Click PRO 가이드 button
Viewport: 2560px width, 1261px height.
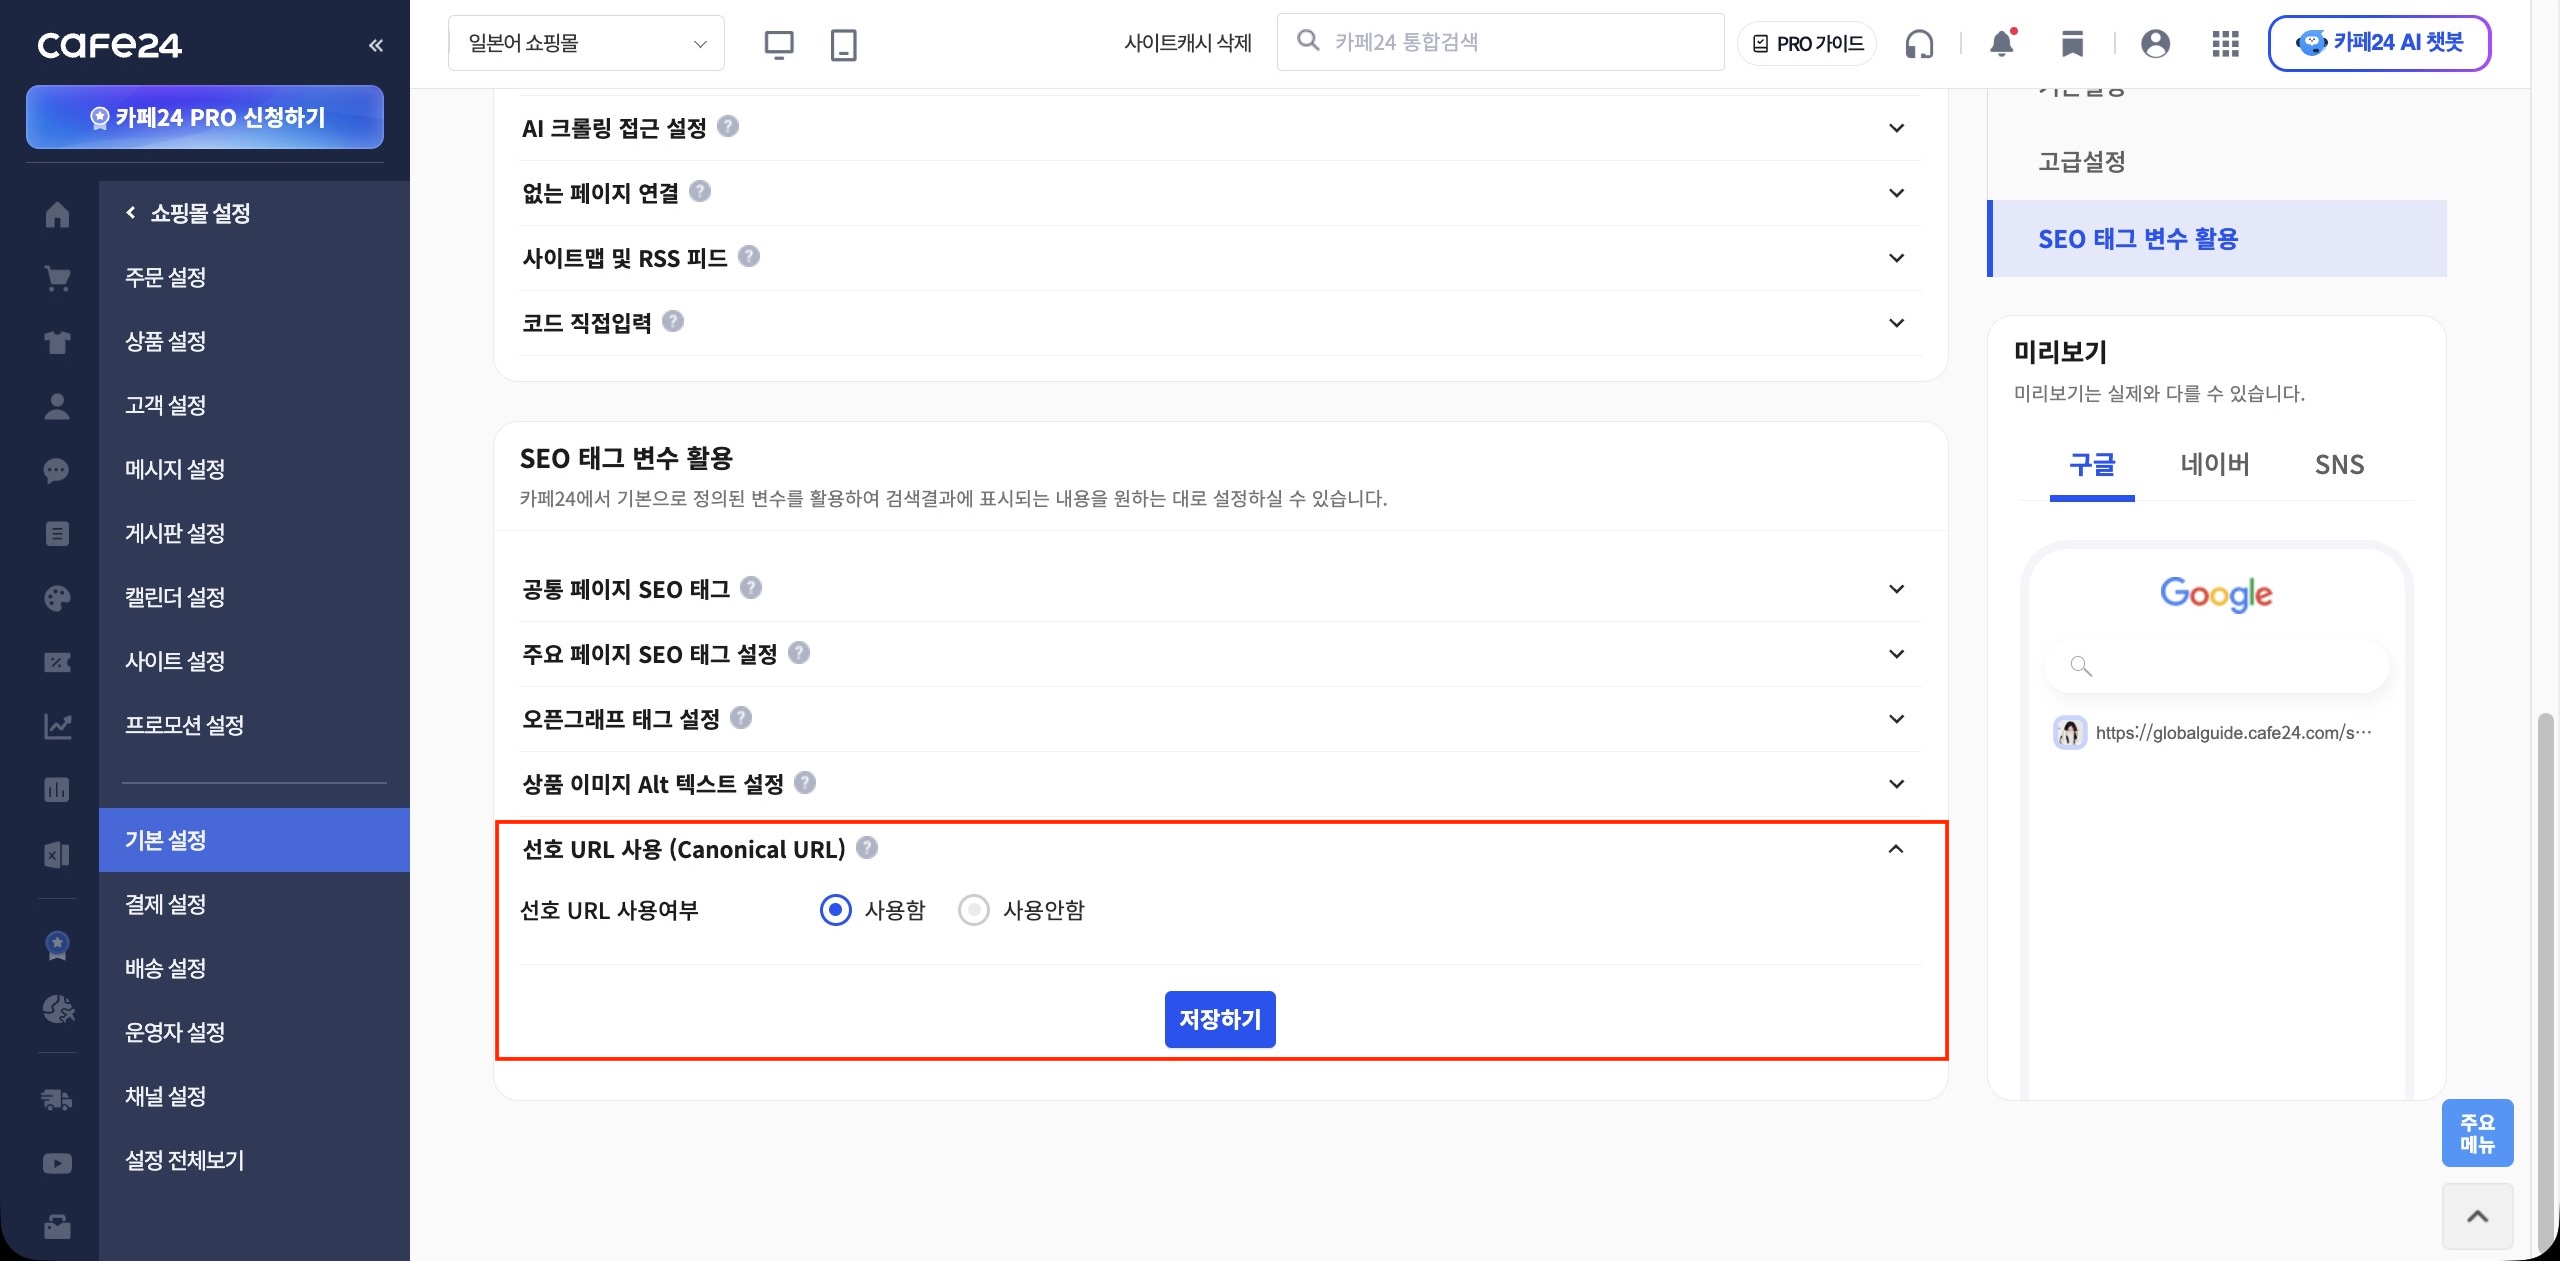1807,44
